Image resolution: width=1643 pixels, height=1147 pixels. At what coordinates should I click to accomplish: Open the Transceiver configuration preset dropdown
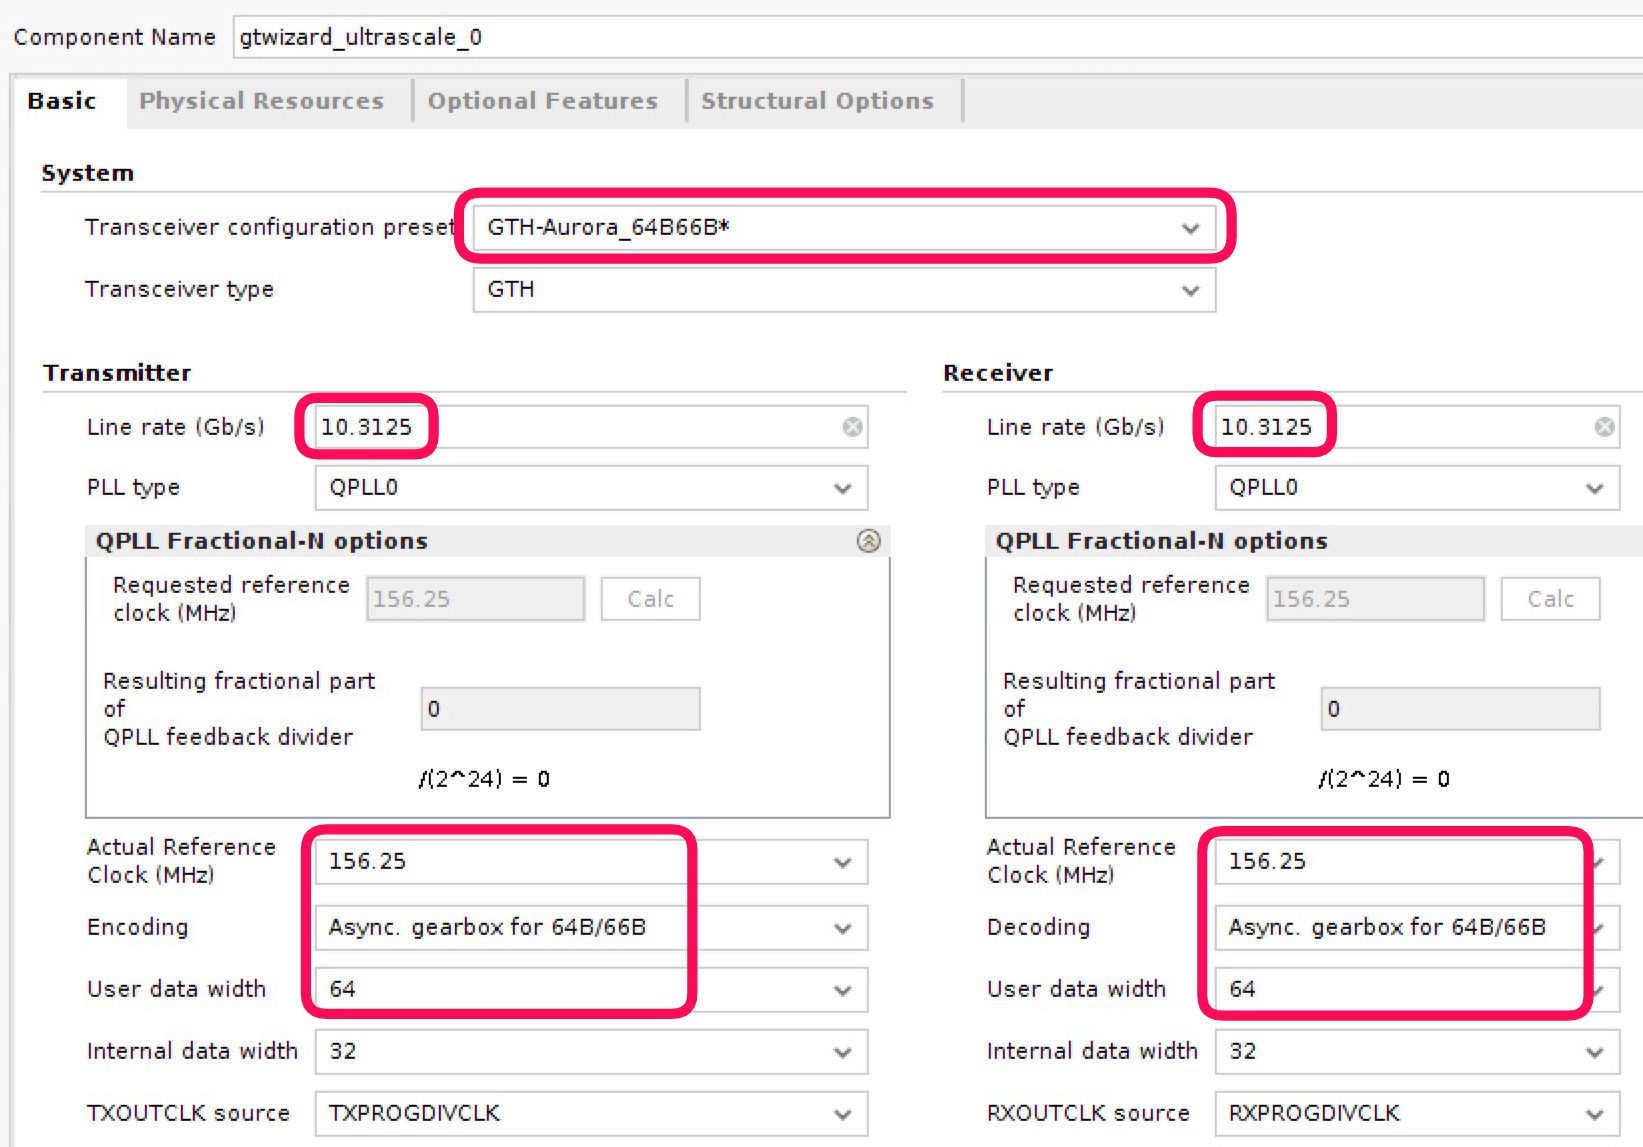point(1190,228)
